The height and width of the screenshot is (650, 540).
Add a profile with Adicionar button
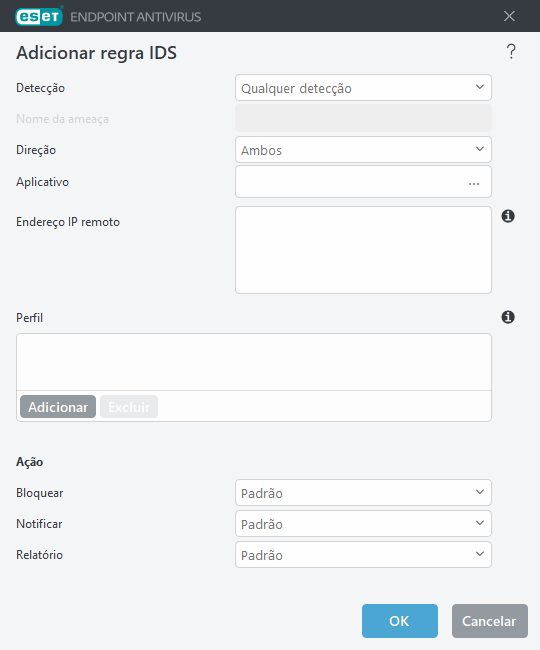pyautogui.click(x=58, y=407)
